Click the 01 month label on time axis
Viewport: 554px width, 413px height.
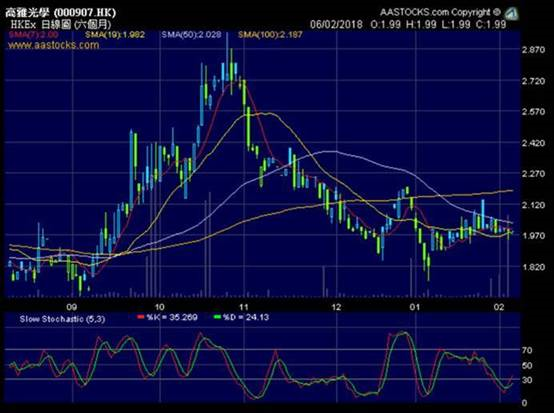415,307
